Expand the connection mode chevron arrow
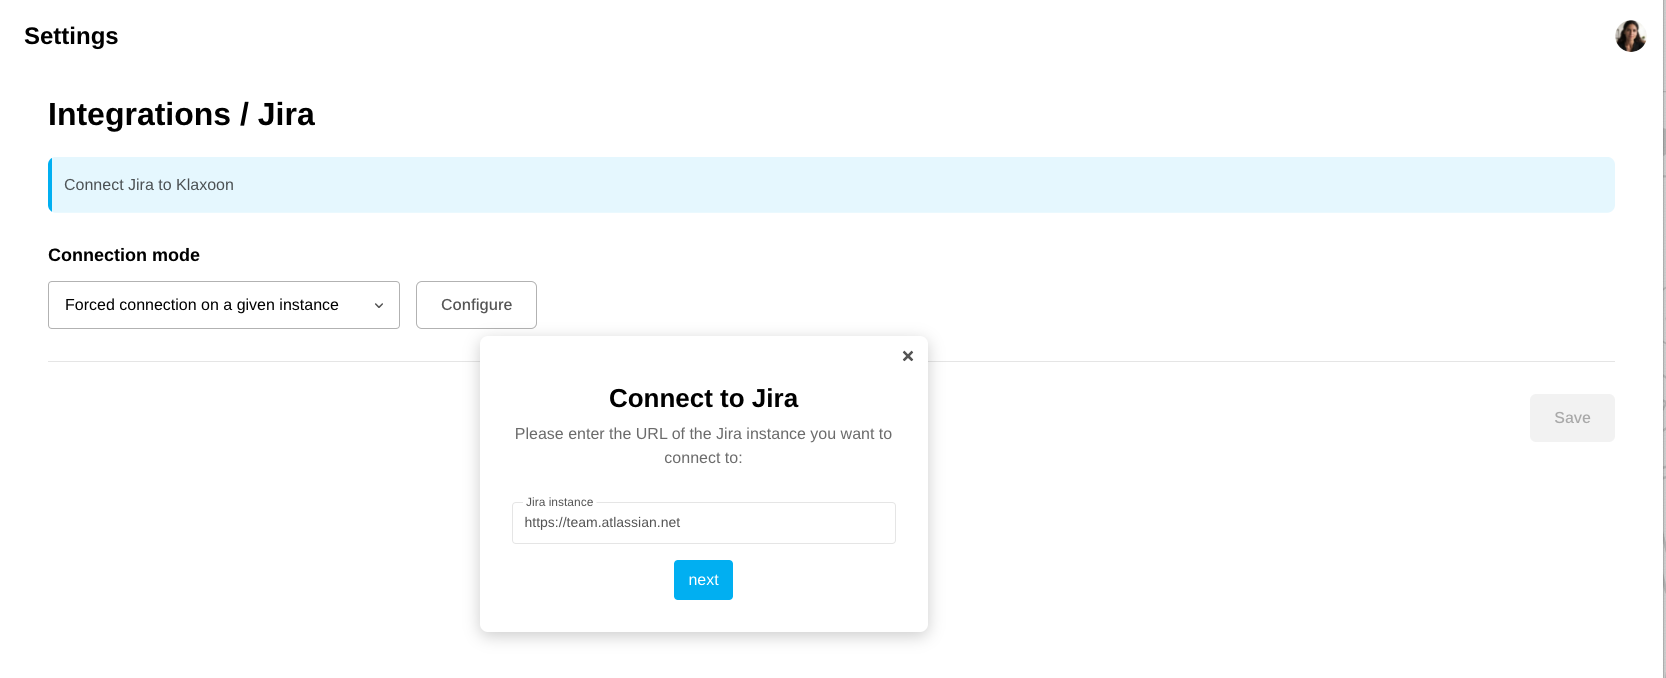This screenshot has height=678, width=1666. click(379, 306)
